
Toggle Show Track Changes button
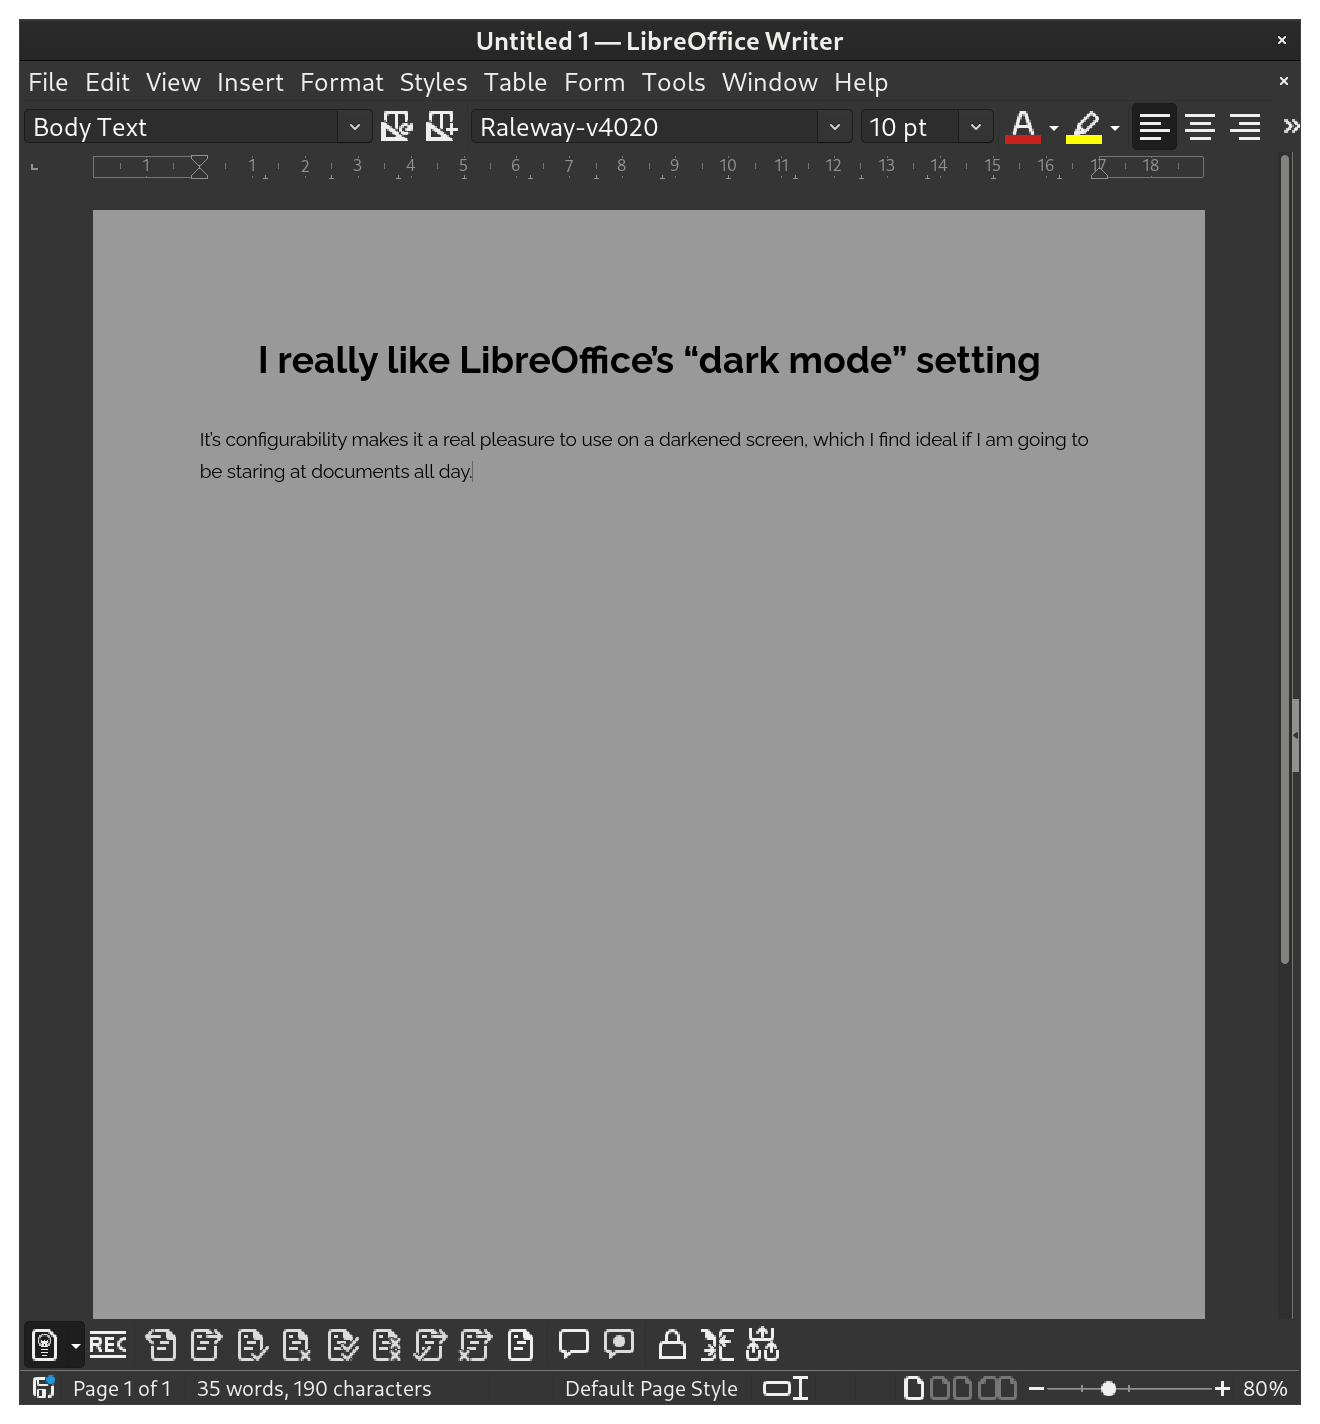[45, 1345]
